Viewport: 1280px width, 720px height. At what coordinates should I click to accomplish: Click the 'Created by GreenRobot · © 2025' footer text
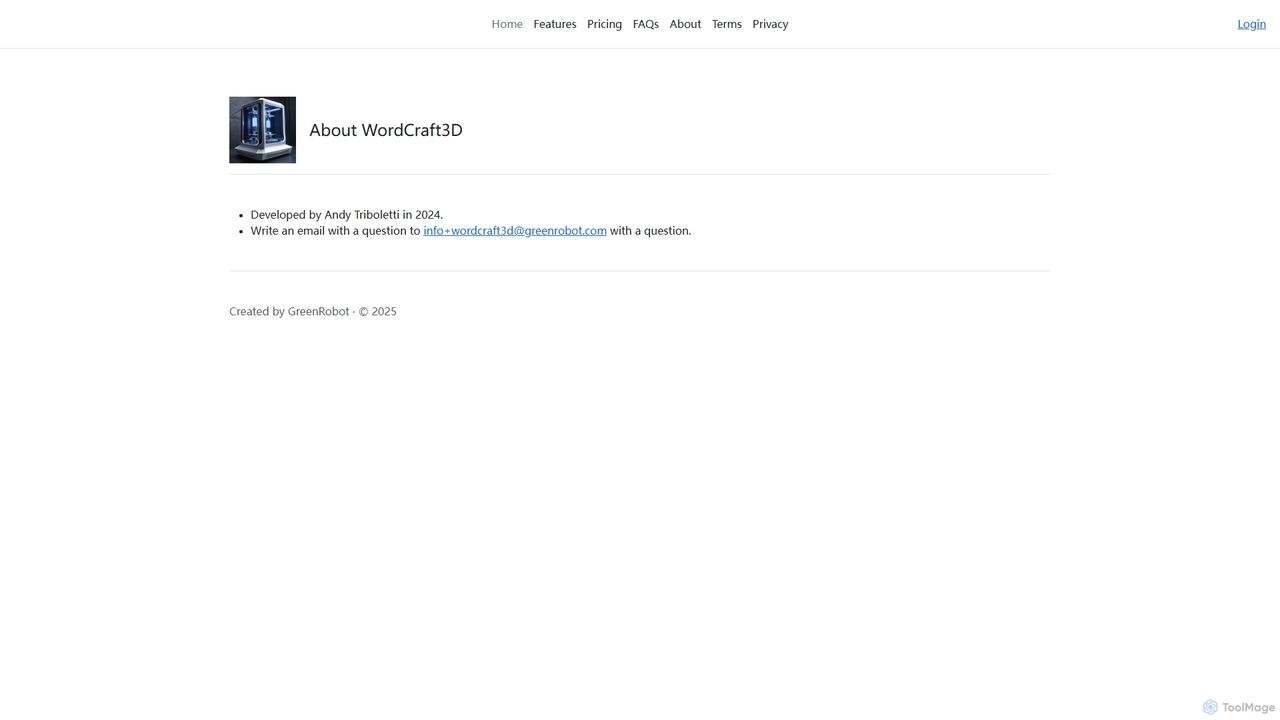coord(313,311)
